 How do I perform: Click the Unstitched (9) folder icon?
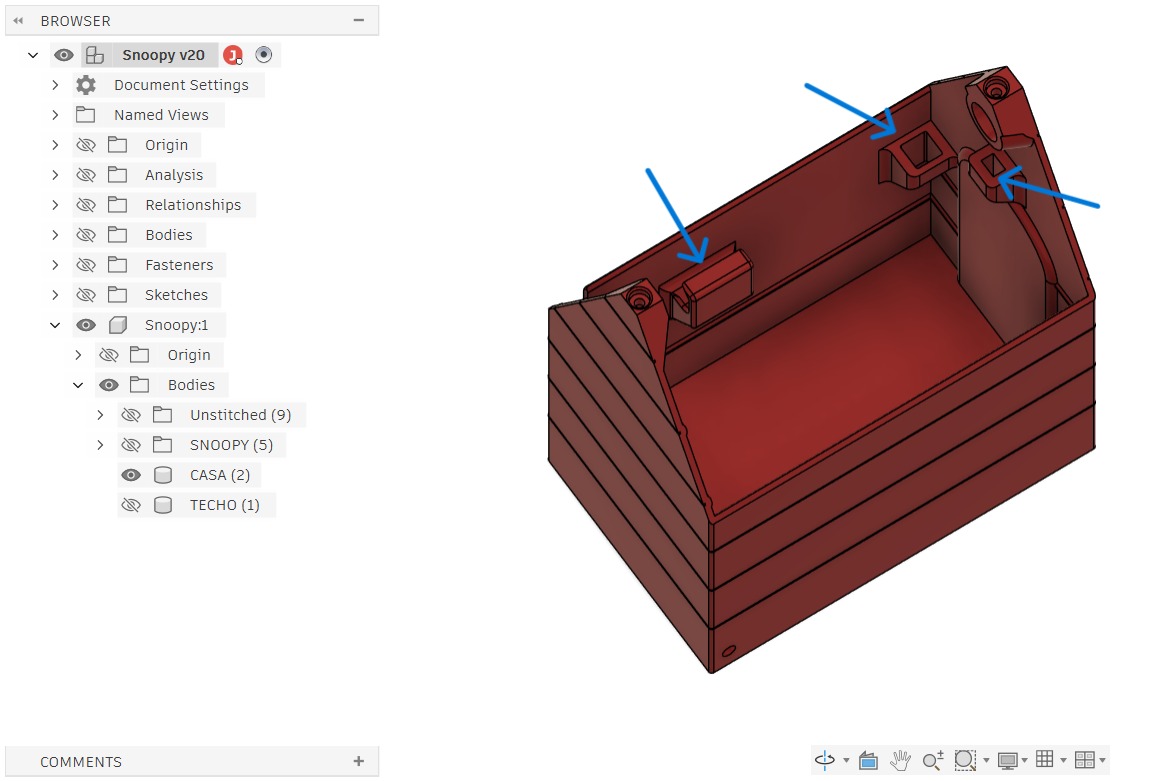[x=162, y=415]
